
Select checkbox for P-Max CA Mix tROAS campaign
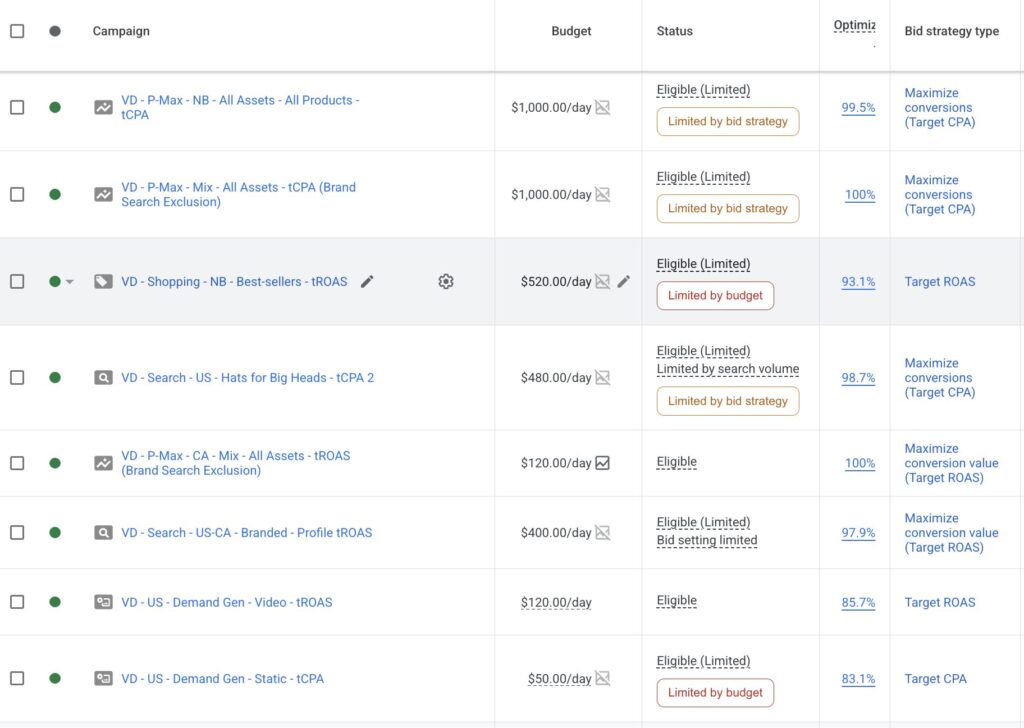(x=18, y=463)
